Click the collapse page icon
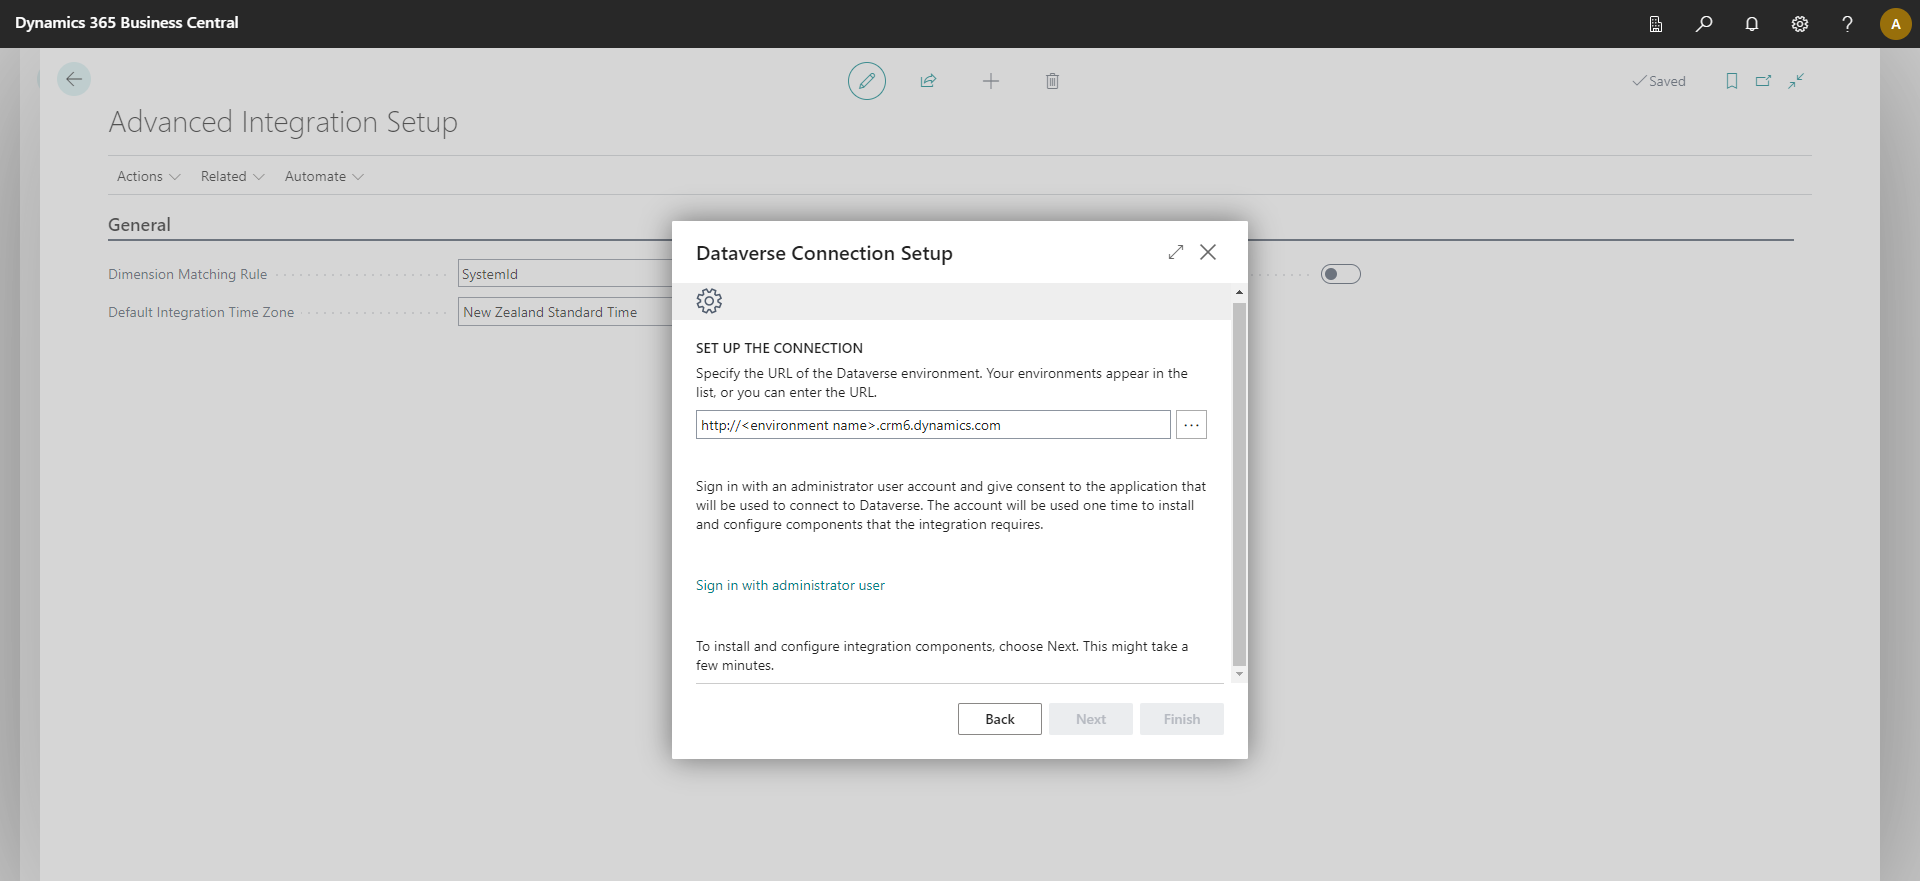The height and width of the screenshot is (881, 1920). click(x=1796, y=81)
